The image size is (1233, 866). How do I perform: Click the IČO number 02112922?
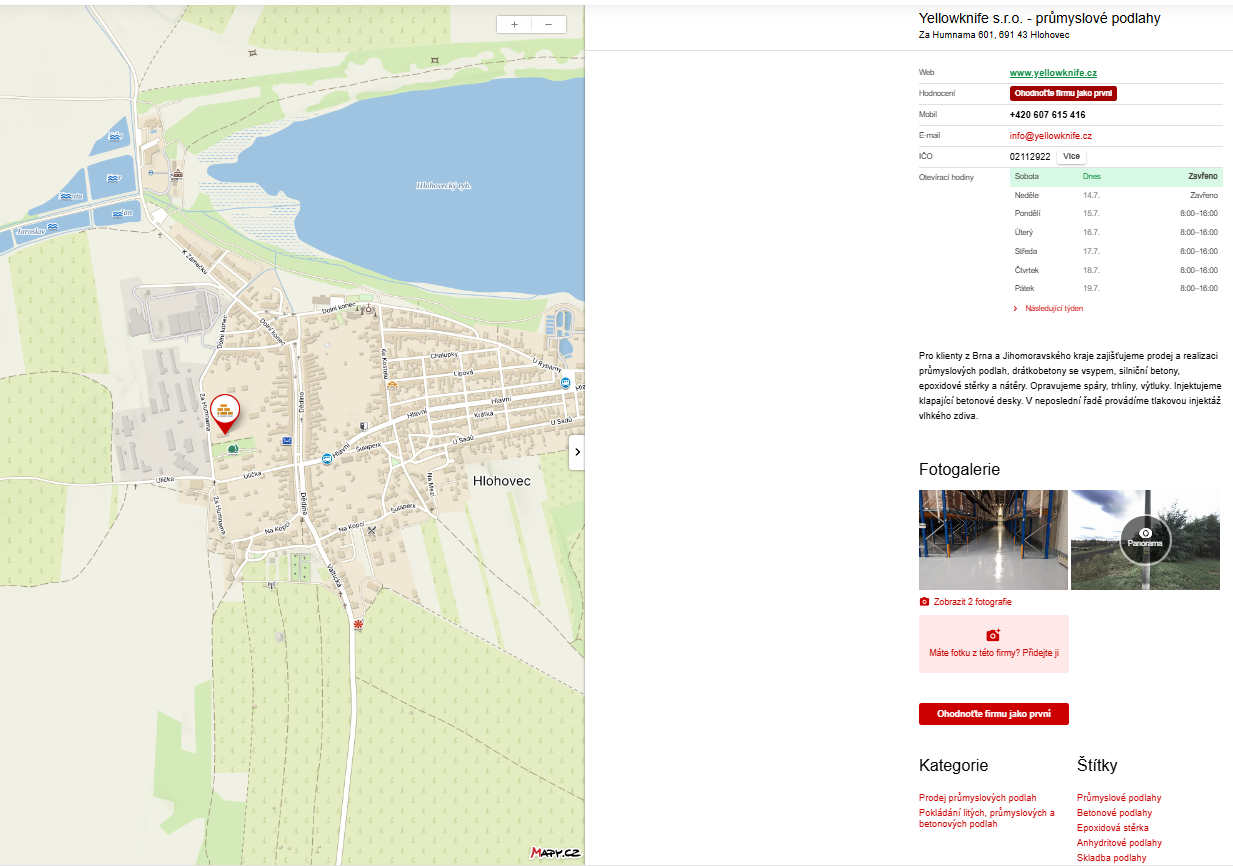(1030, 157)
